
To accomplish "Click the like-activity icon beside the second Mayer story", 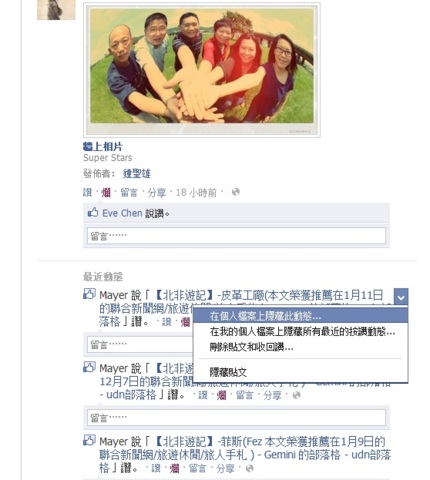I will pyautogui.click(x=89, y=367).
